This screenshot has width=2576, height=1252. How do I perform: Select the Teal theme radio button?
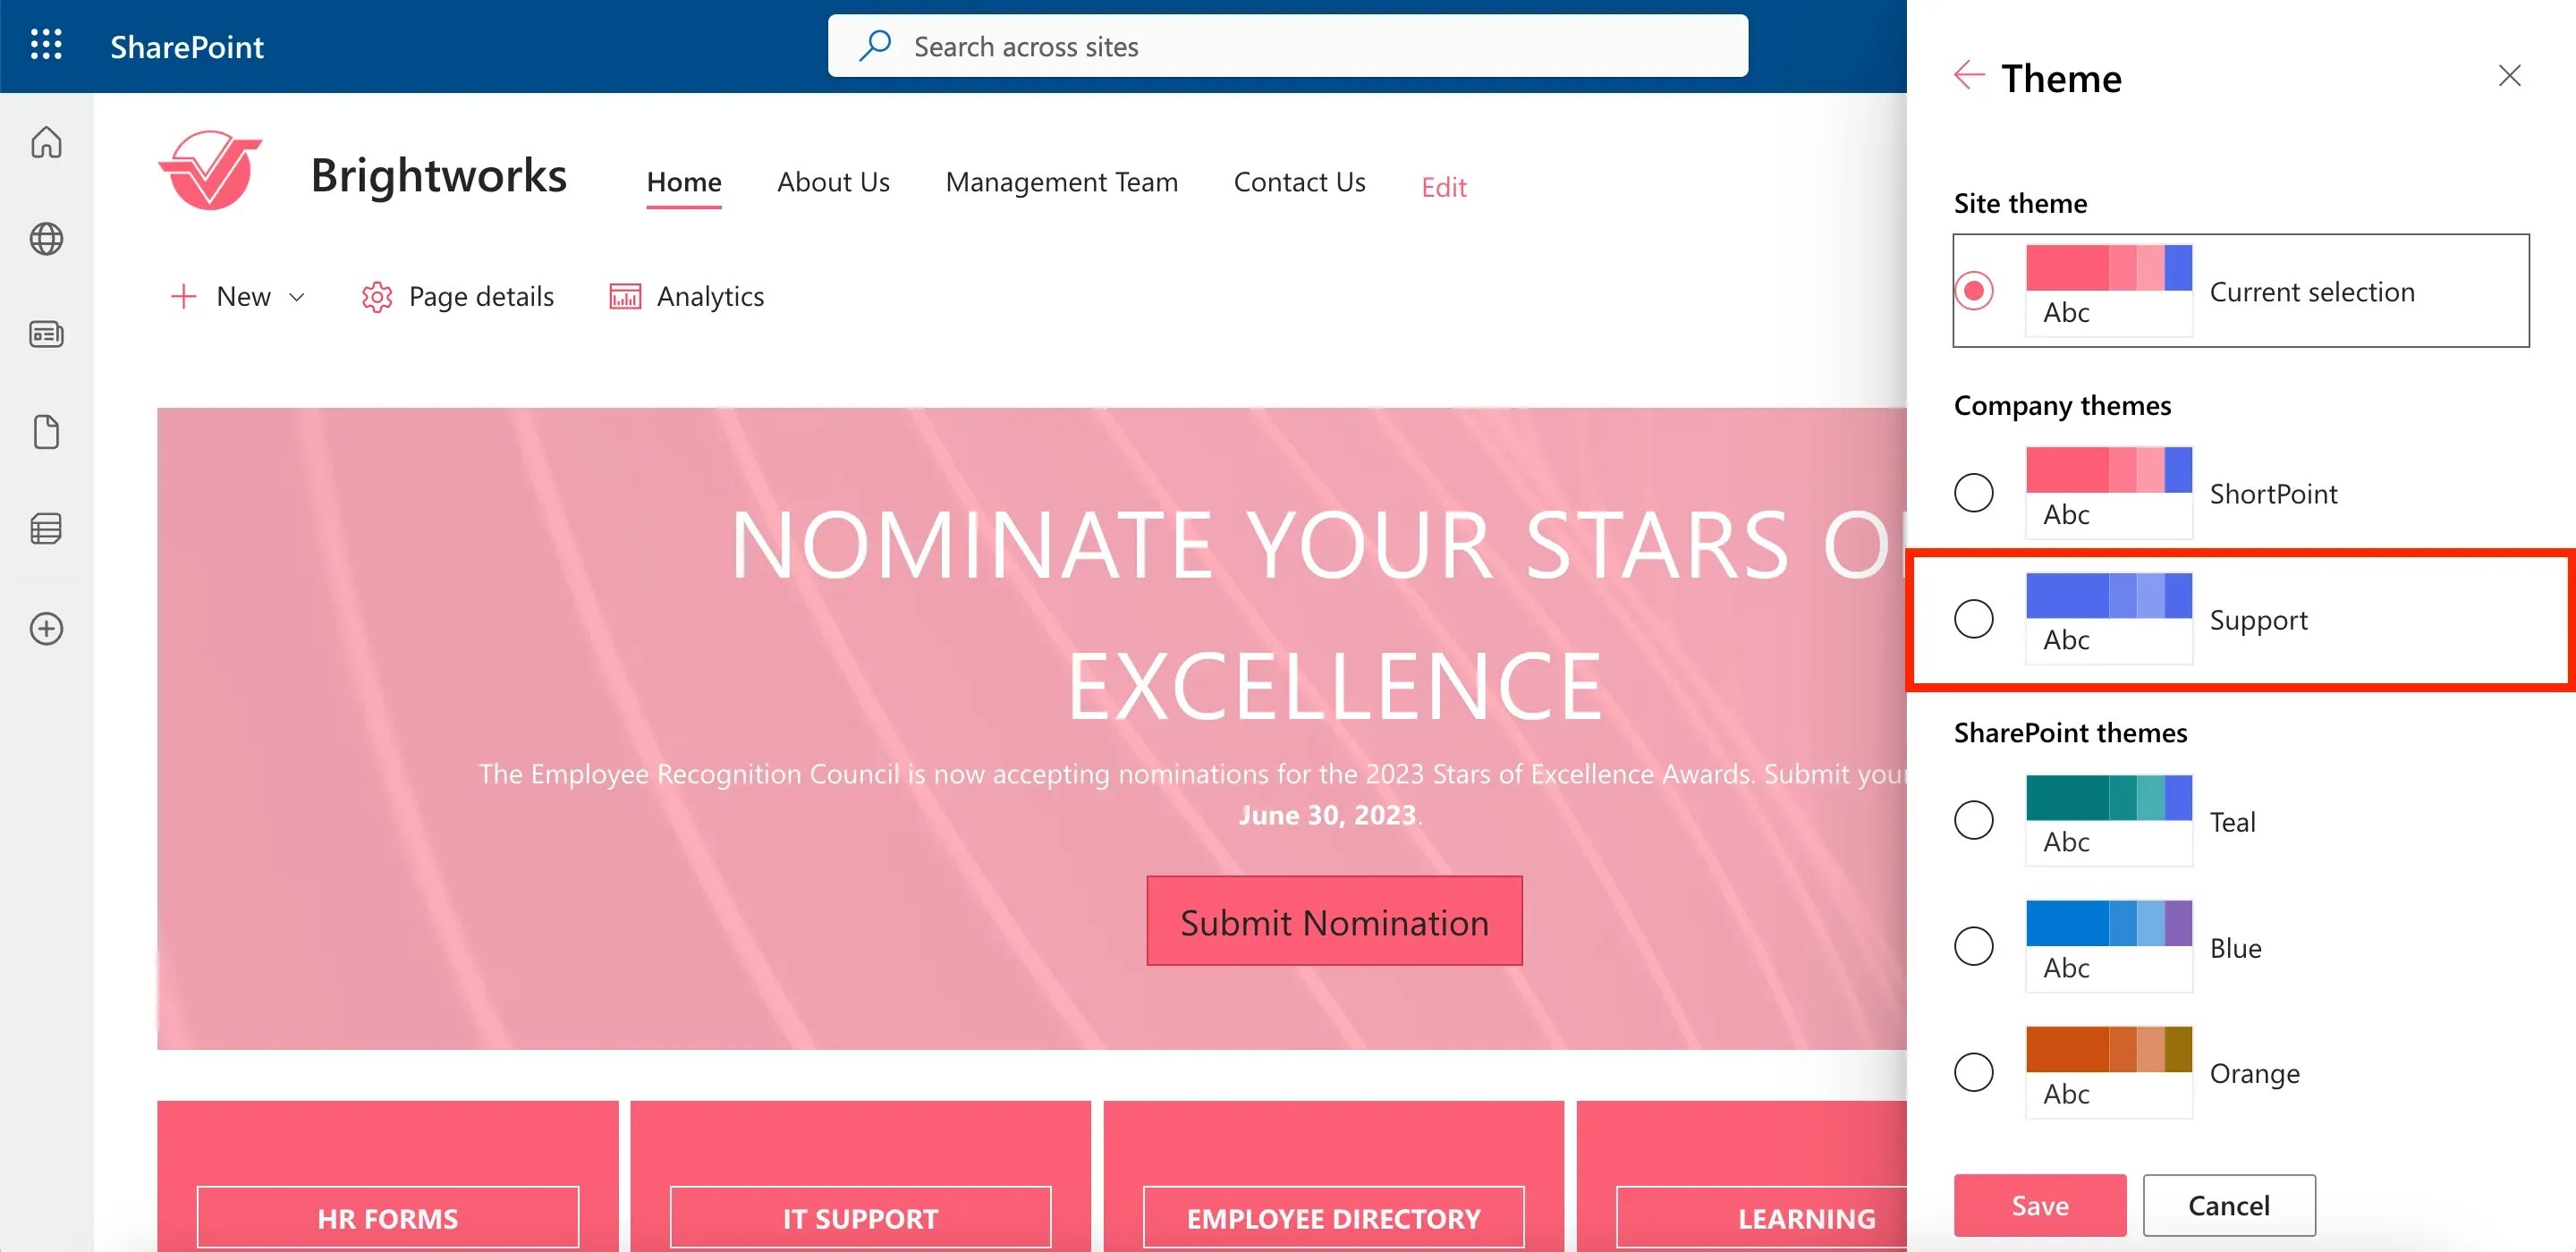coord(1974,821)
